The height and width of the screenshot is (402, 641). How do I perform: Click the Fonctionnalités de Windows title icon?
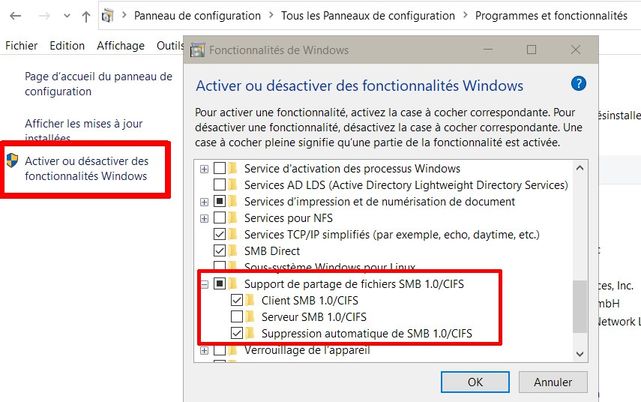pyautogui.click(x=197, y=49)
